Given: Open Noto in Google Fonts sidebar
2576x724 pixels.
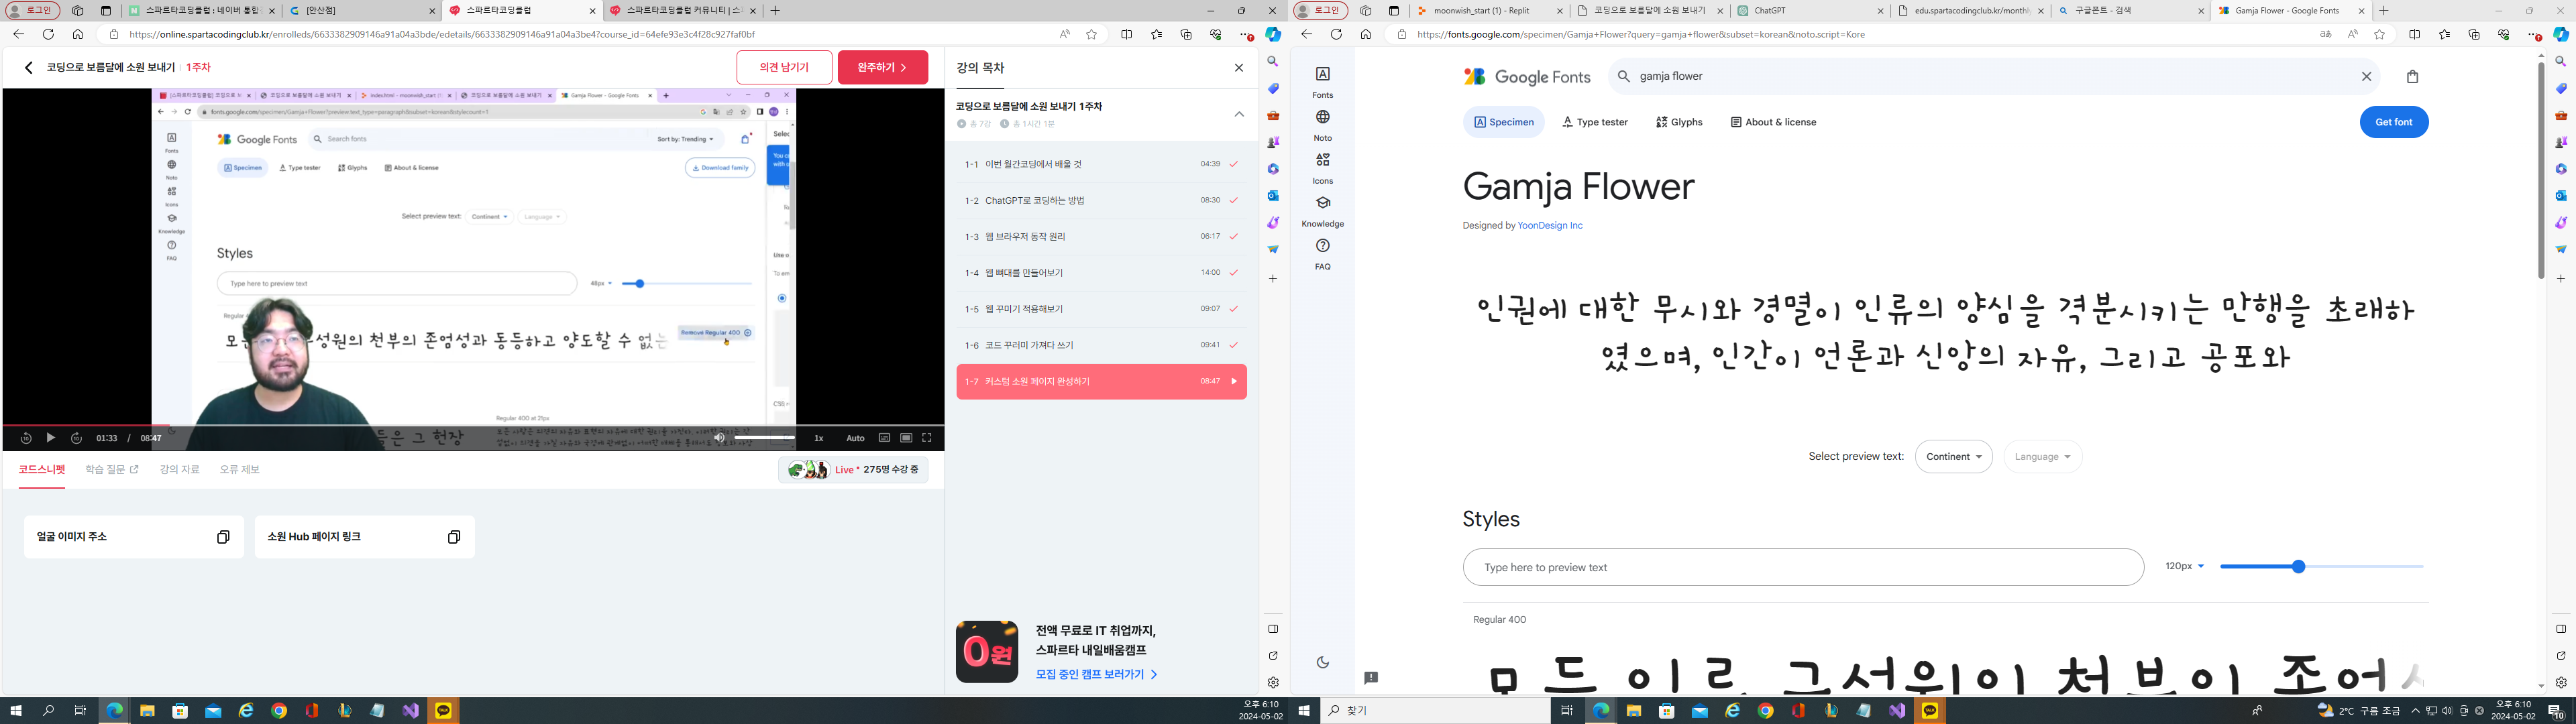Looking at the screenshot, I should point(1322,124).
